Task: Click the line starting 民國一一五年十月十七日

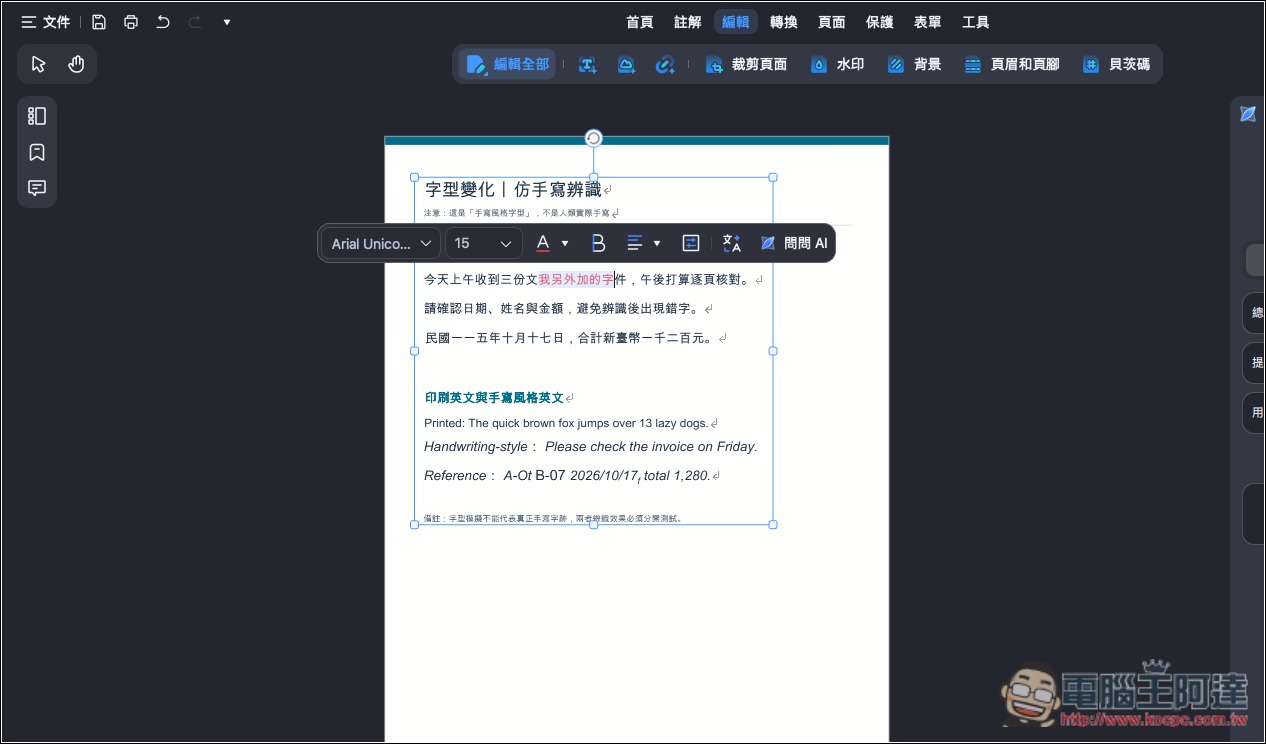Action: [569, 338]
